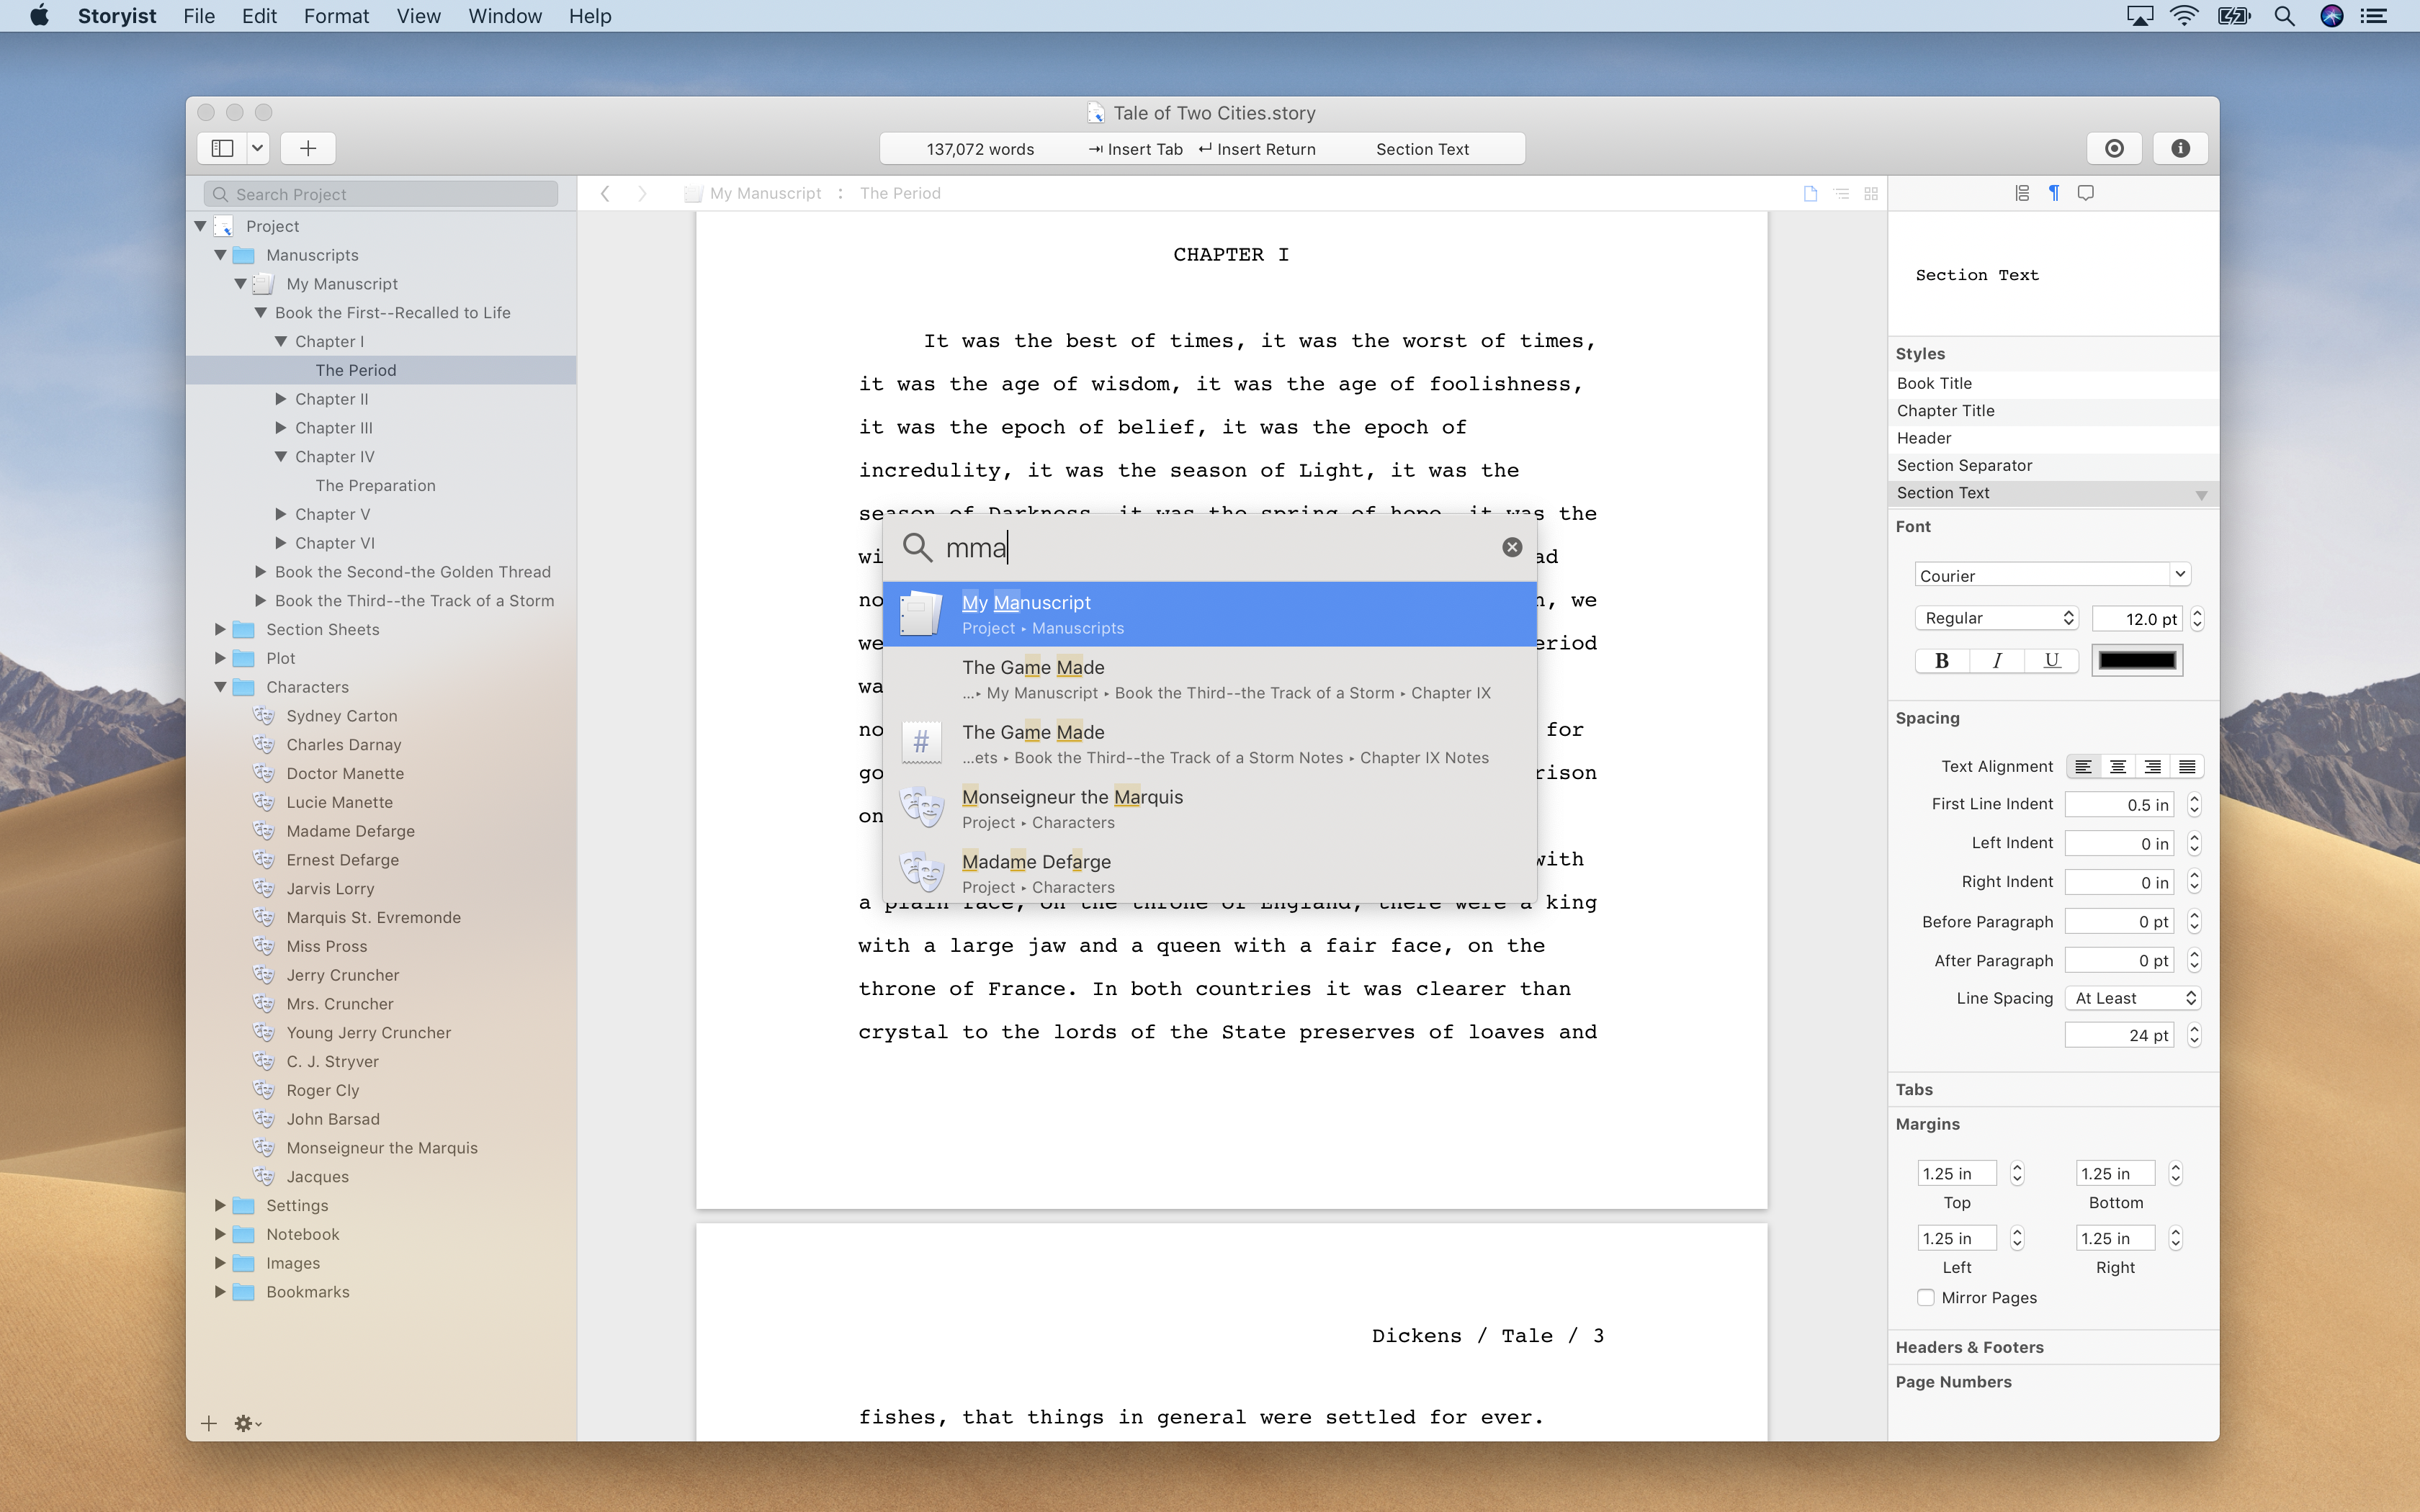Select Madame Defarge in the sidebar
This screenshot has height=1512, width=2420.
350,831
